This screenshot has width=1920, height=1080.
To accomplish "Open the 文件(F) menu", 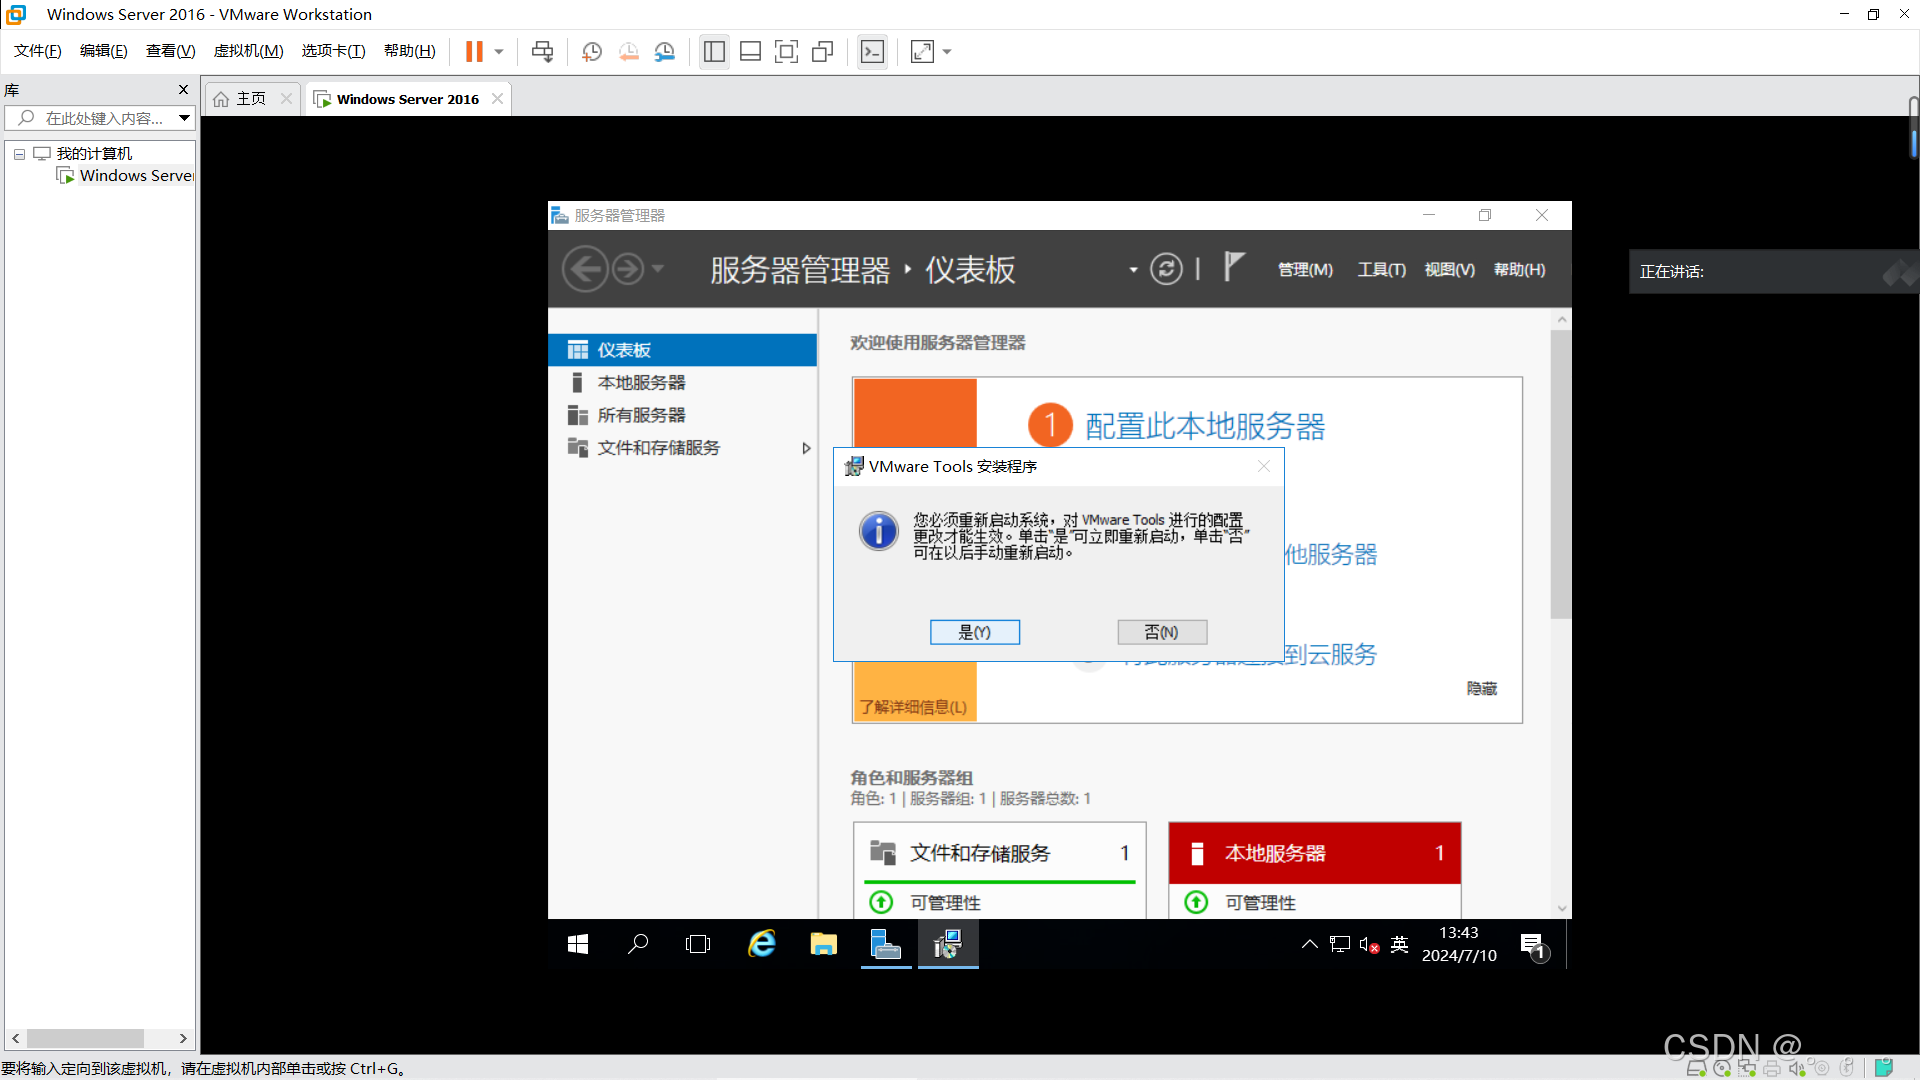I will [38, 51].
